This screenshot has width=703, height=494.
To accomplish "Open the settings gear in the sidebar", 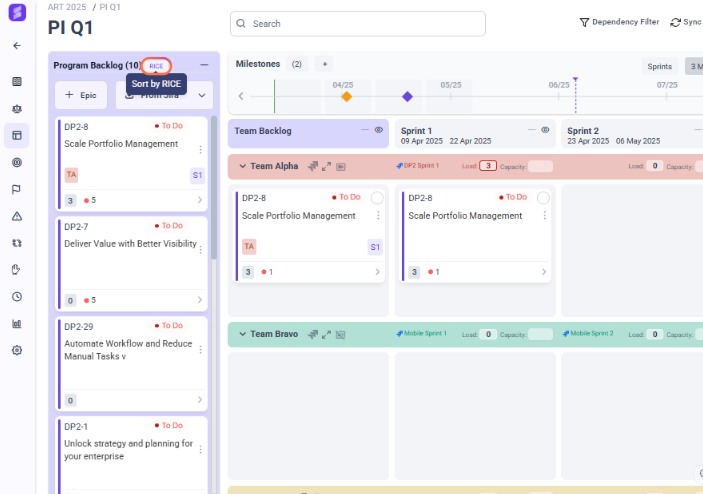I will [16, 351].
